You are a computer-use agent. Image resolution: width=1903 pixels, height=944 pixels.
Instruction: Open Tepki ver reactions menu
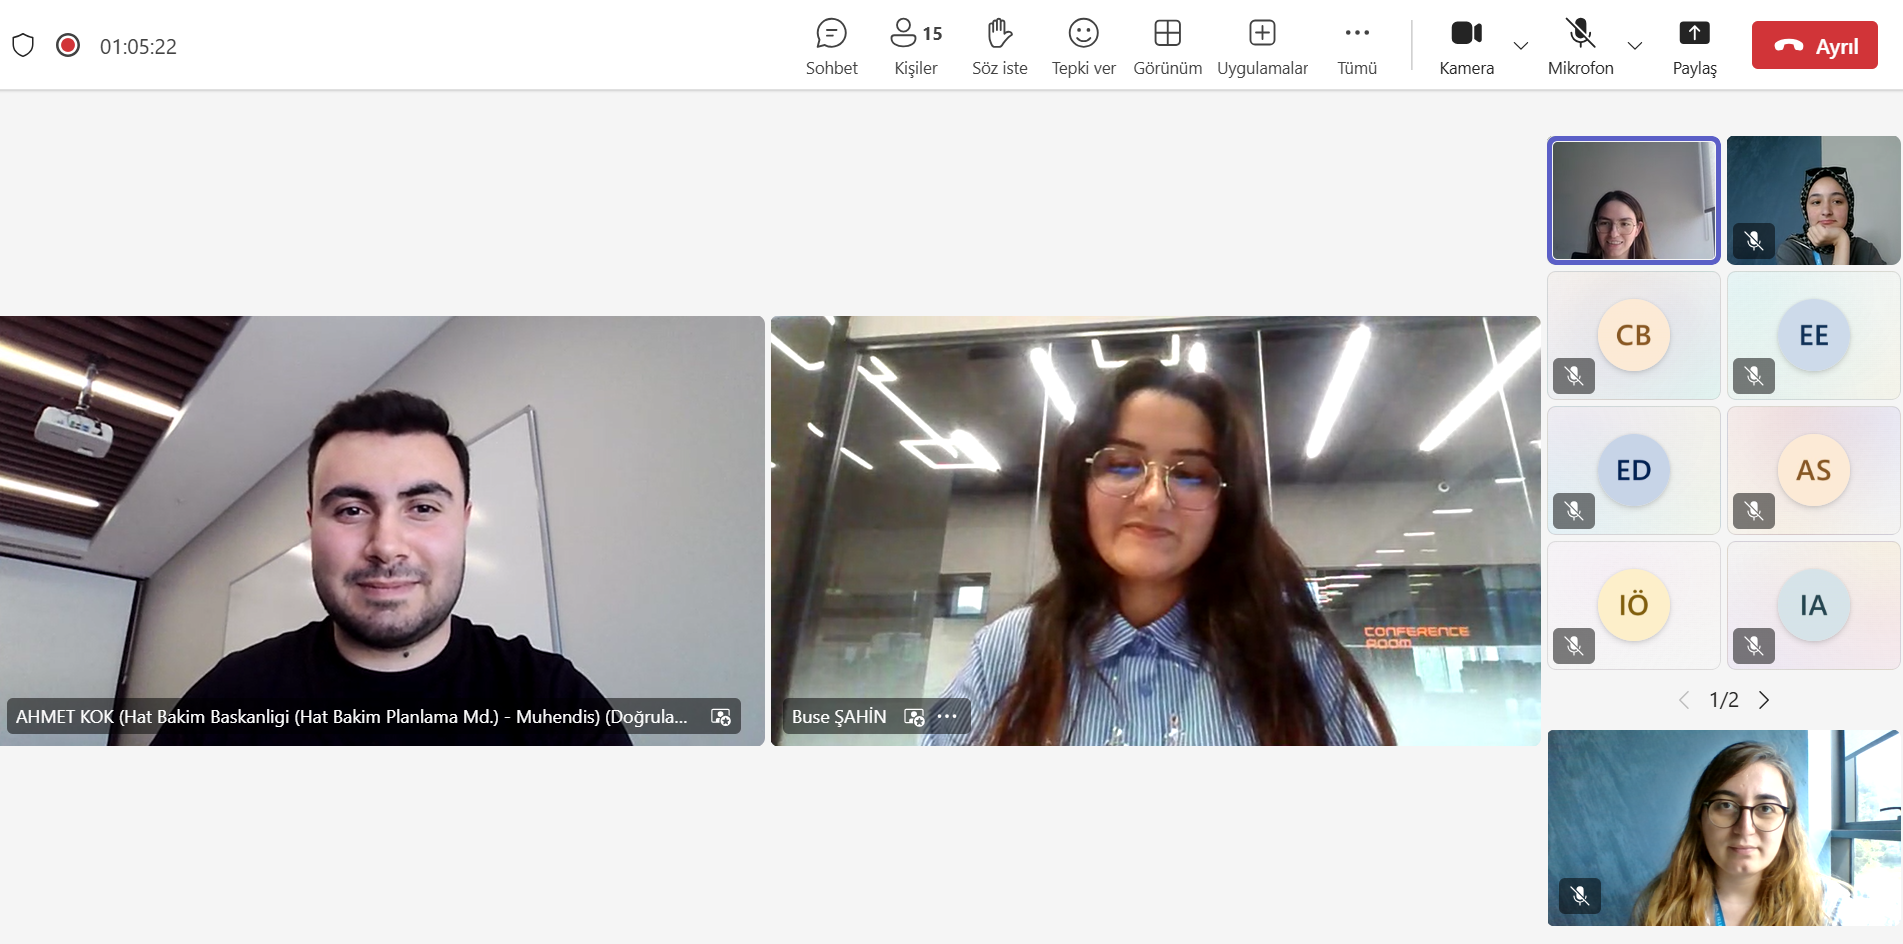[1083, 46]
